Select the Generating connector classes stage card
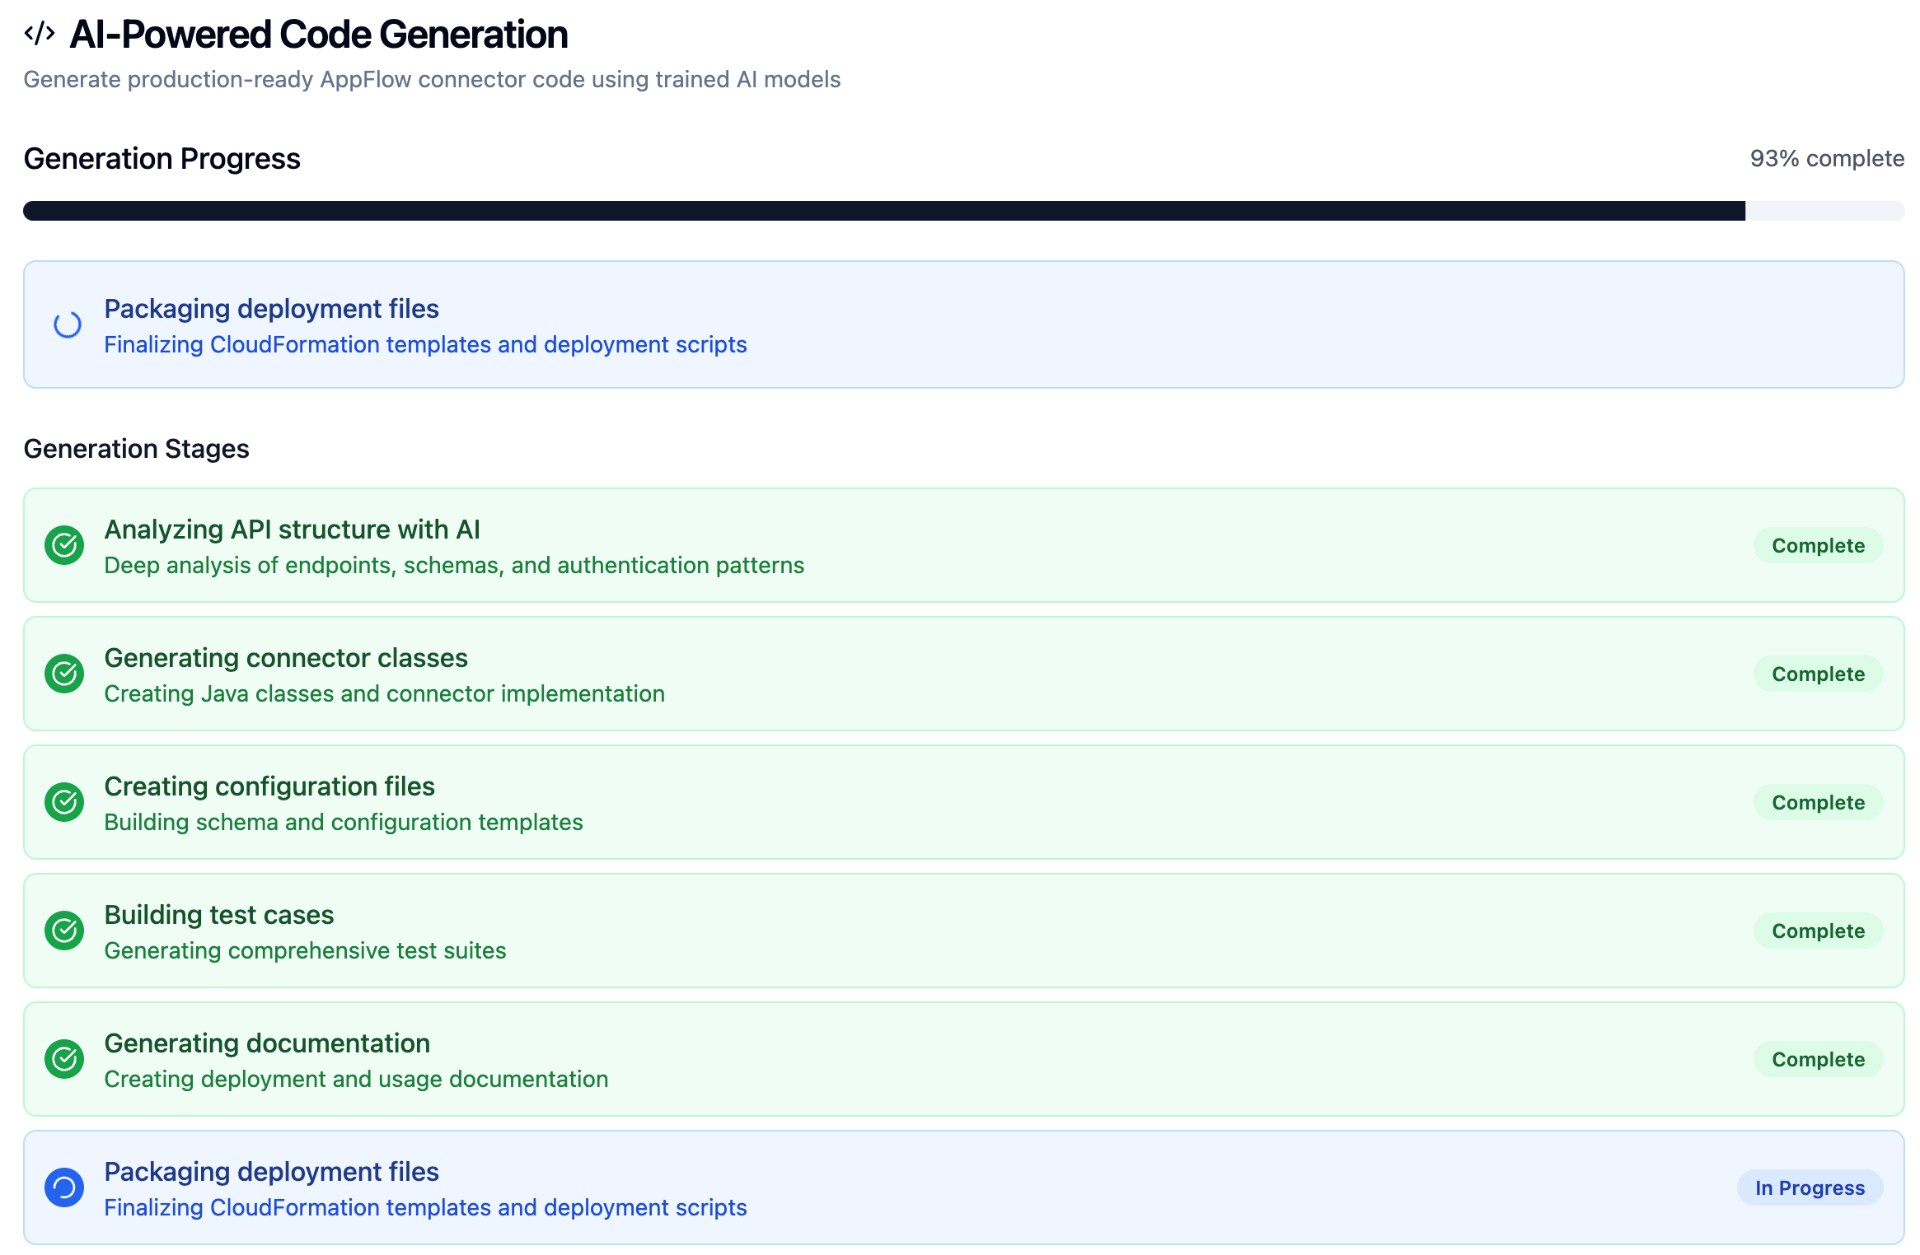The image size is (1920, 1255). [x=960, y=673]
